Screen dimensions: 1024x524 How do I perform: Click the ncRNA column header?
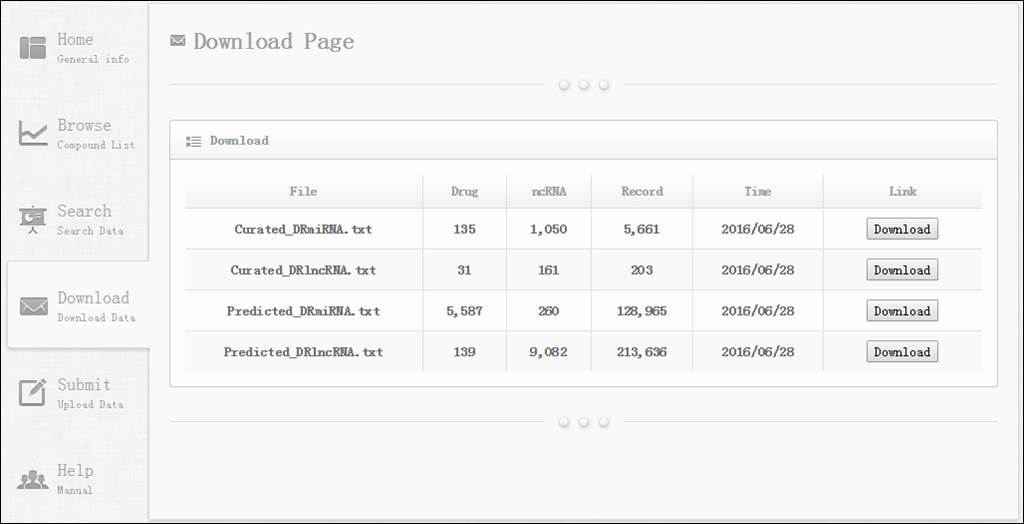coord(549,191)
